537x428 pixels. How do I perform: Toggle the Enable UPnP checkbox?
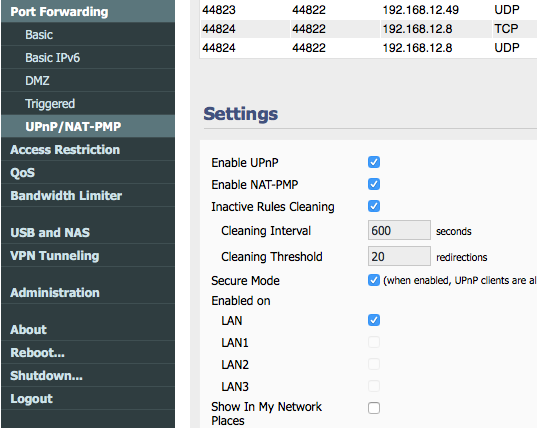tap(374, 162)
